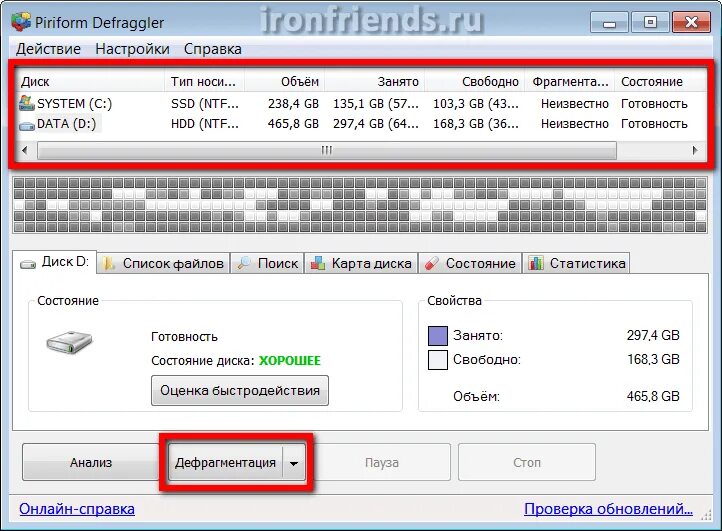This screenshot has height=531, width=722.
Task: Sort by the Фрагмента... column header
Action: point(570,82)
